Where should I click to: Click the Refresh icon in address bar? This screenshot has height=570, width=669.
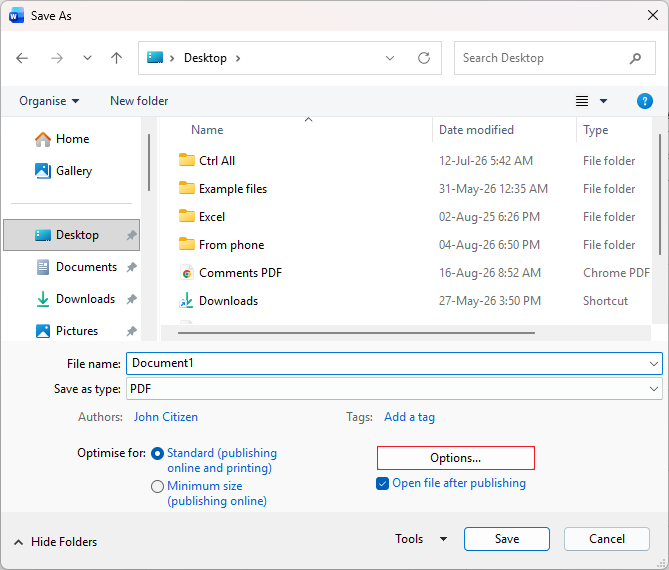tap(424, 58)
